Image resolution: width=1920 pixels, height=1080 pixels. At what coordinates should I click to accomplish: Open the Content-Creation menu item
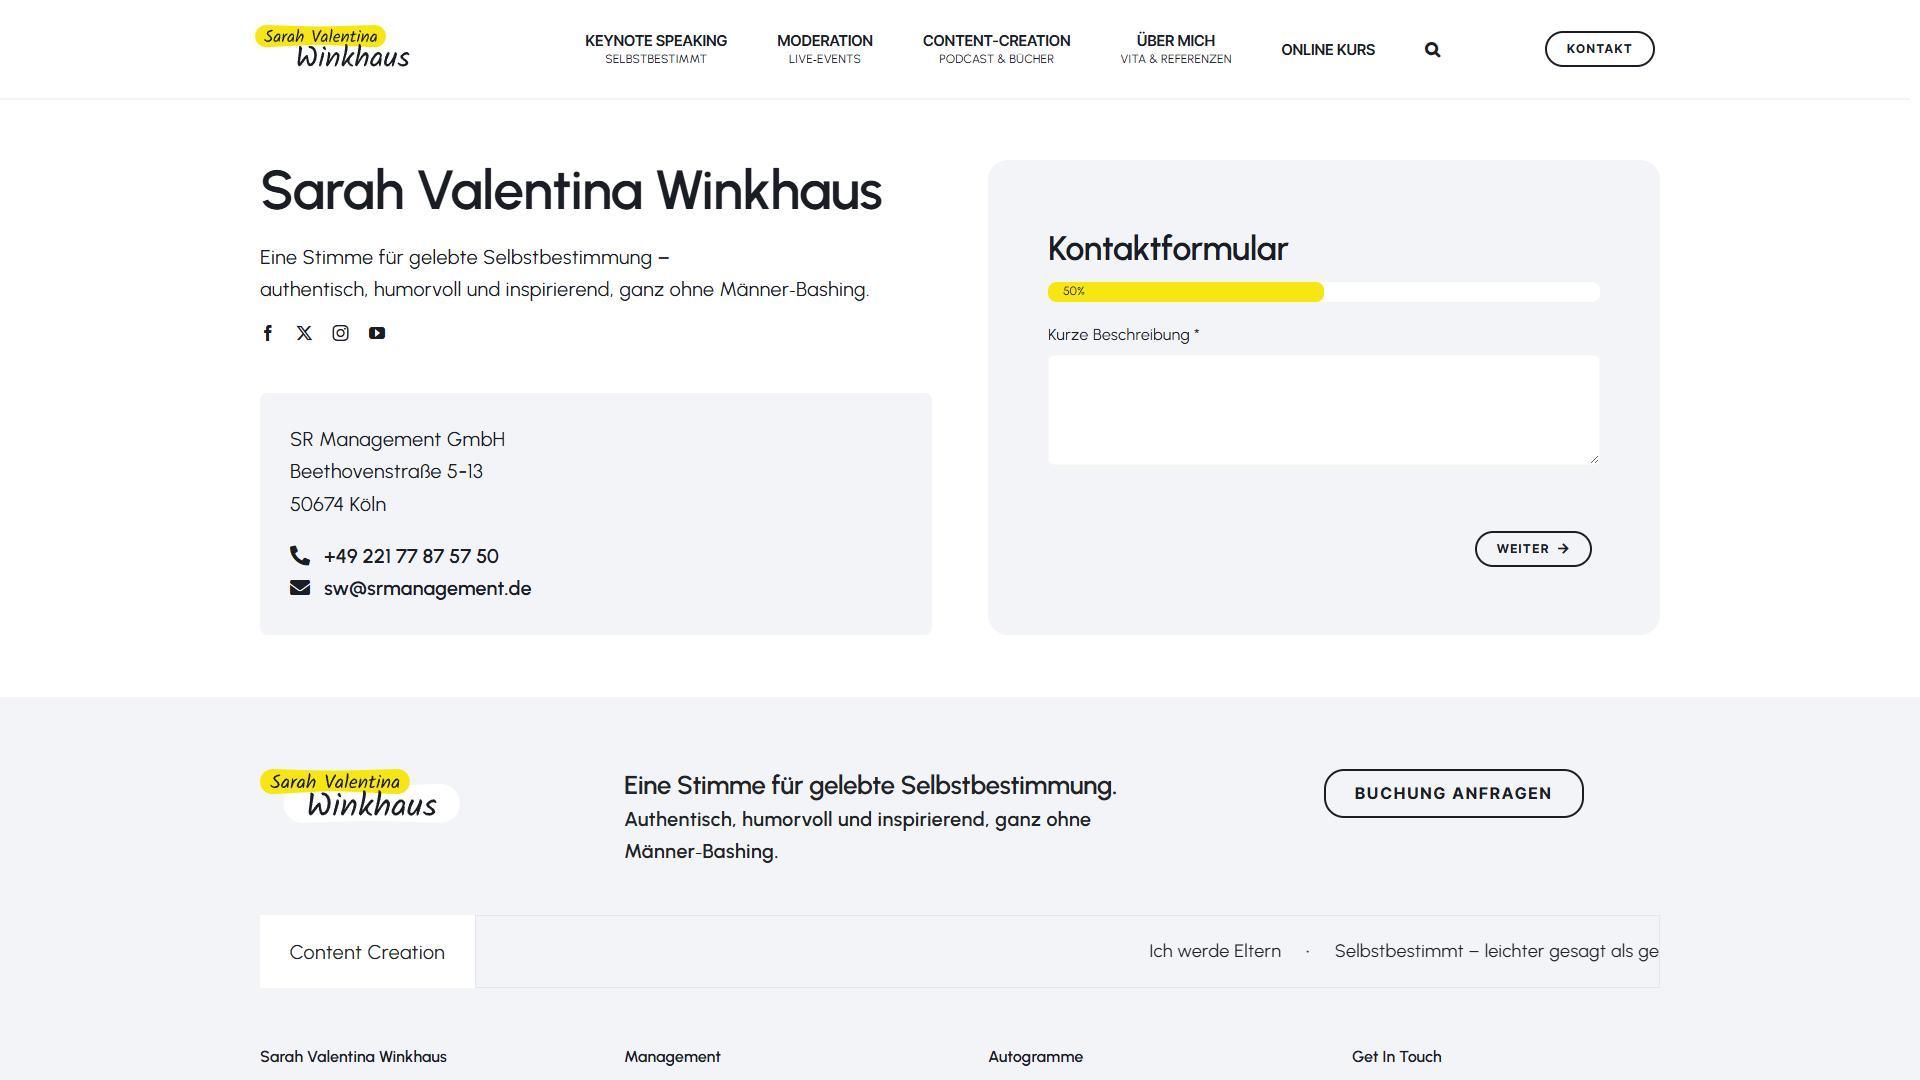(x=996, y=48)
